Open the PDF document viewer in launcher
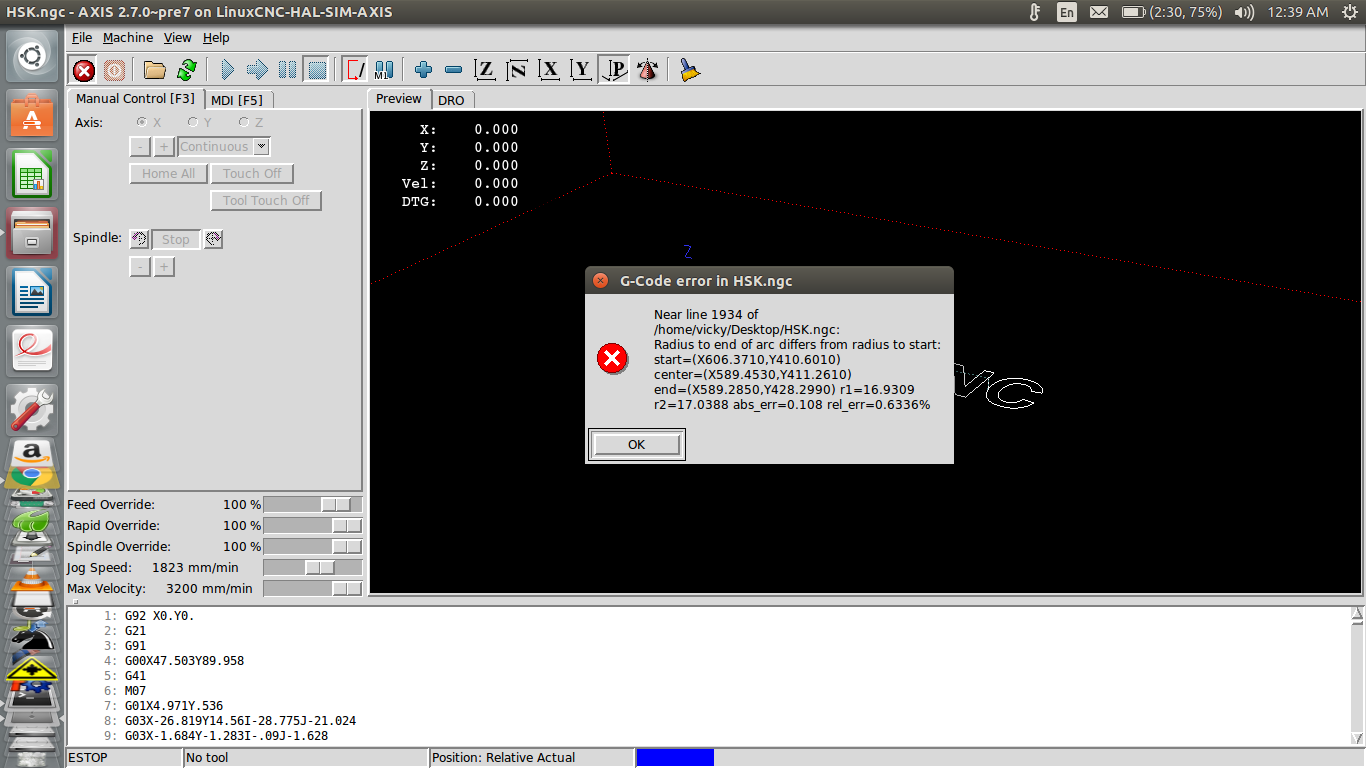 point(32,351)
